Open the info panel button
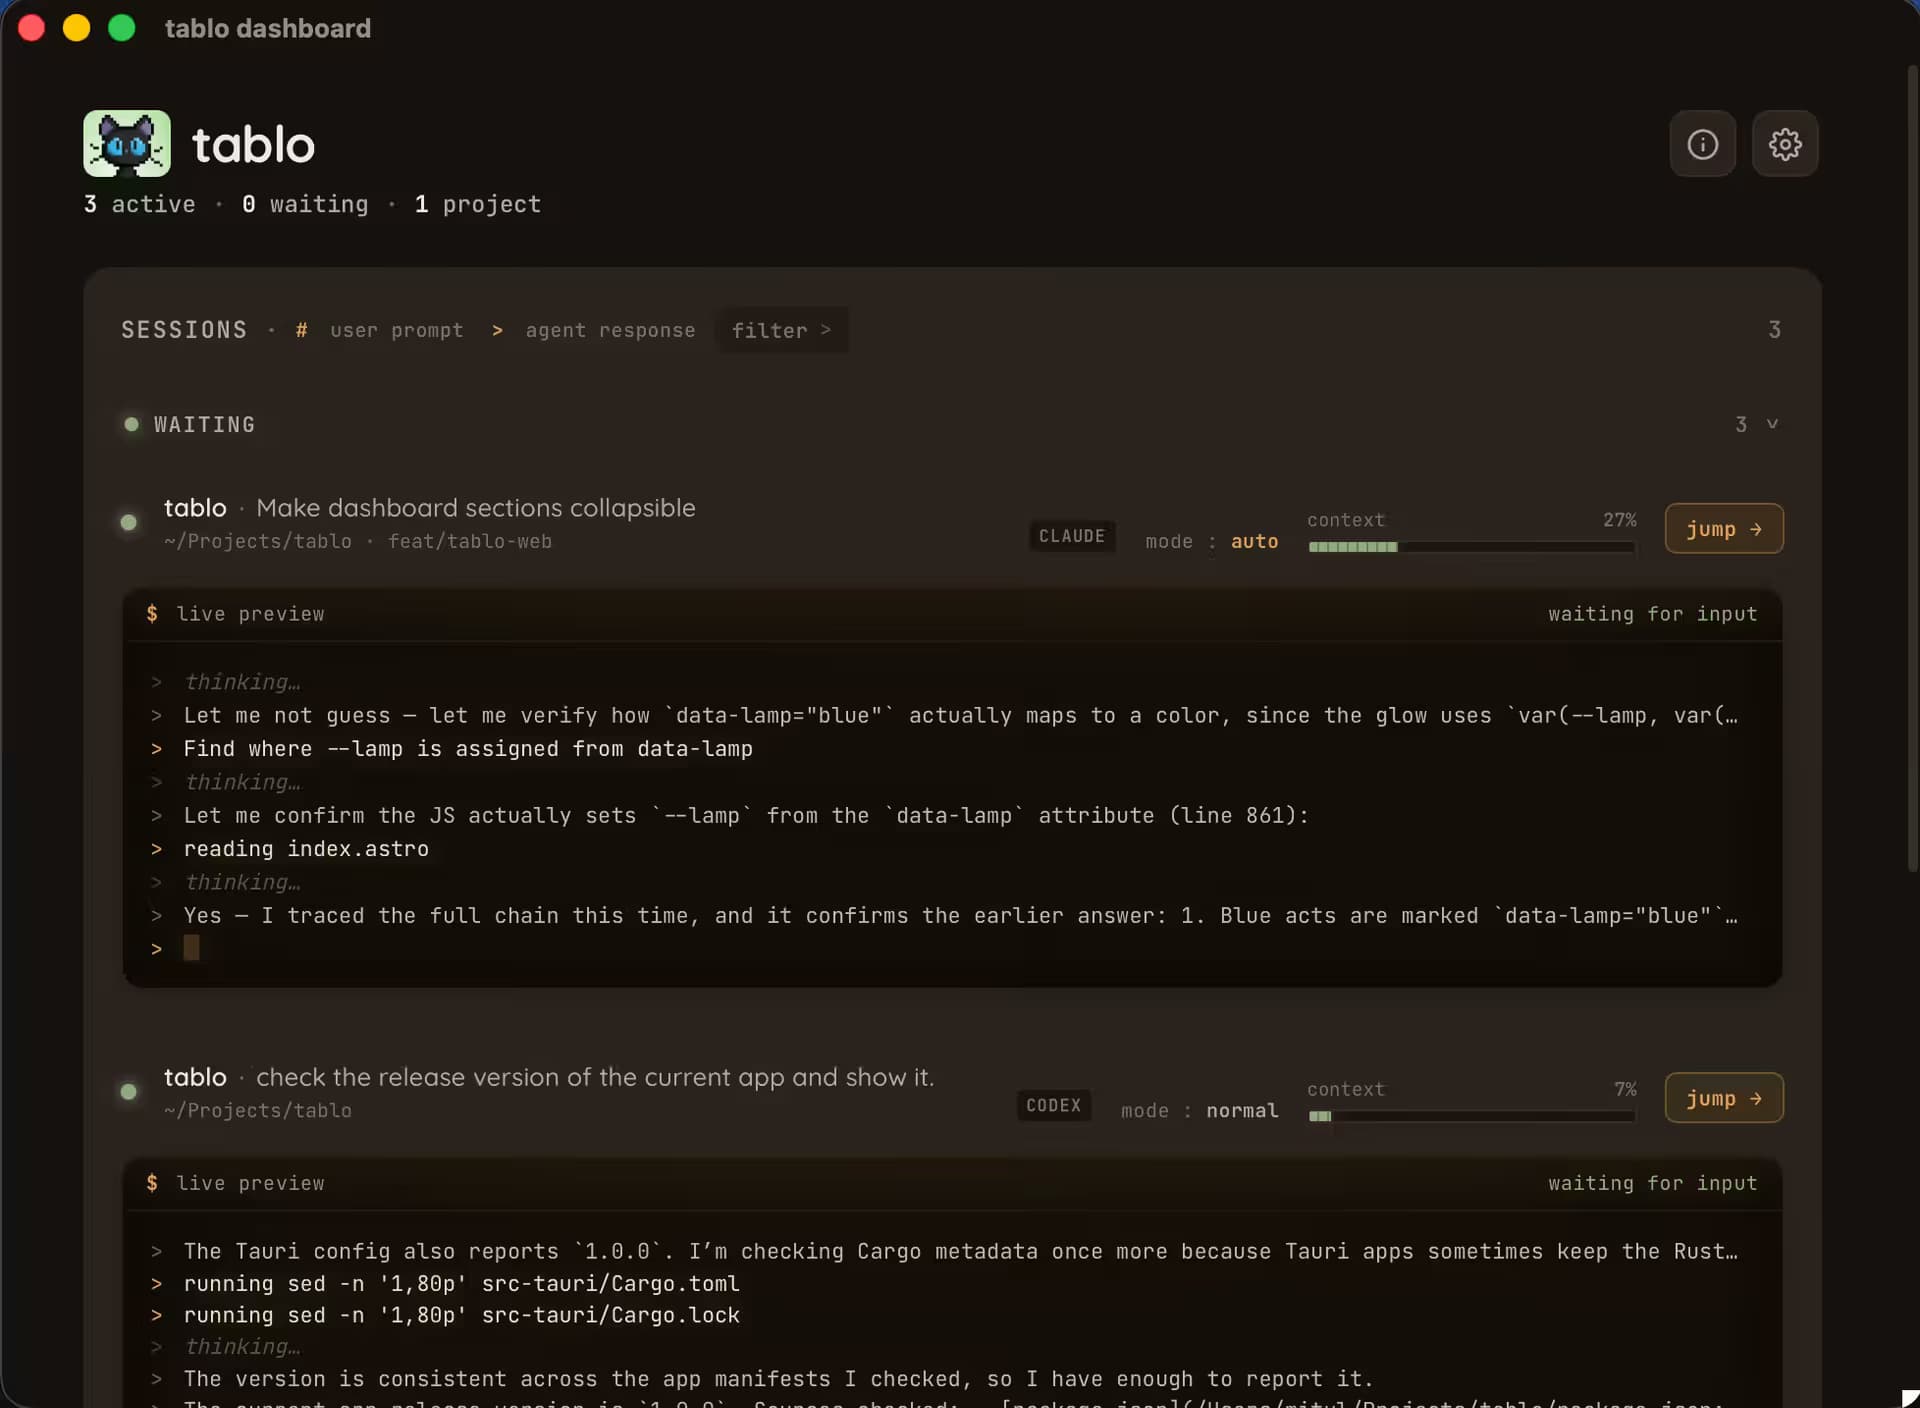This screenshot has width=1920, height=1408. click(x=1703, y=144)
